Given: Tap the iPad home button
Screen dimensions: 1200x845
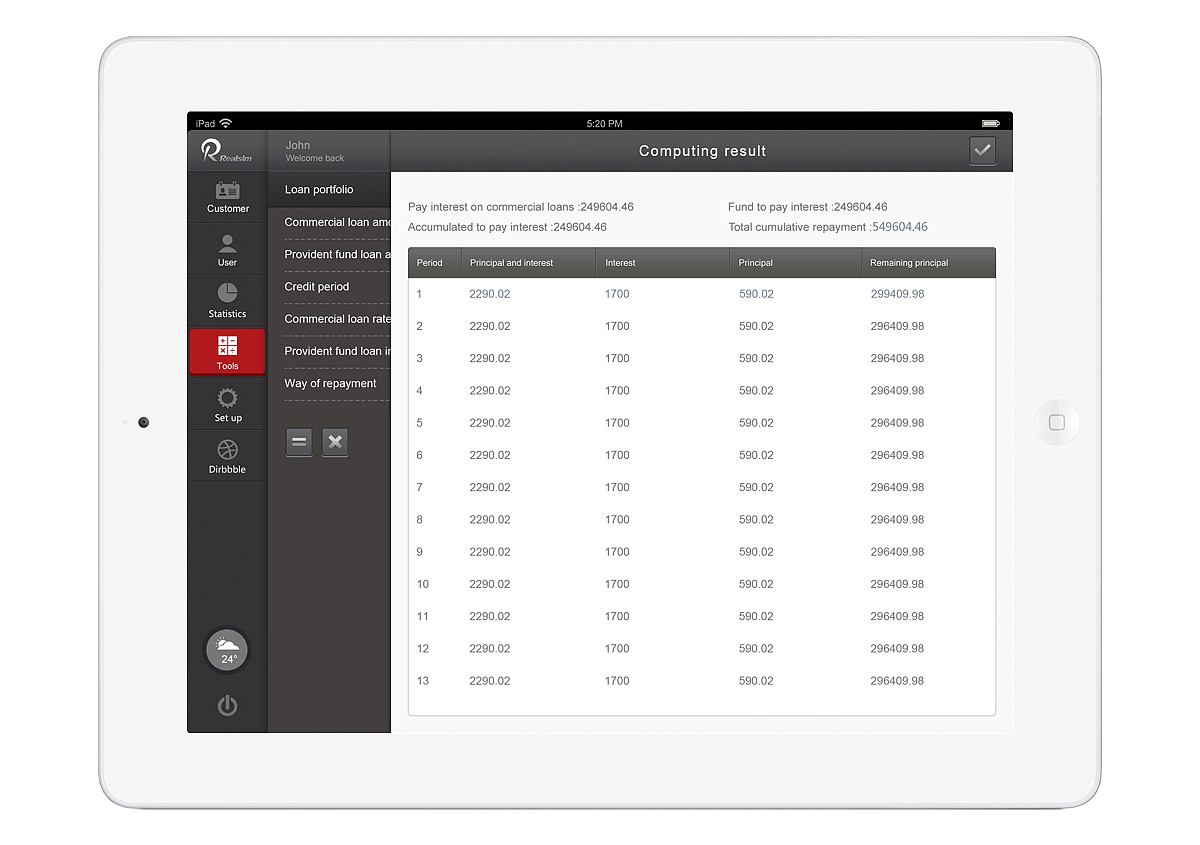Looking at the screenshot, I should (x=1057, y=422).
